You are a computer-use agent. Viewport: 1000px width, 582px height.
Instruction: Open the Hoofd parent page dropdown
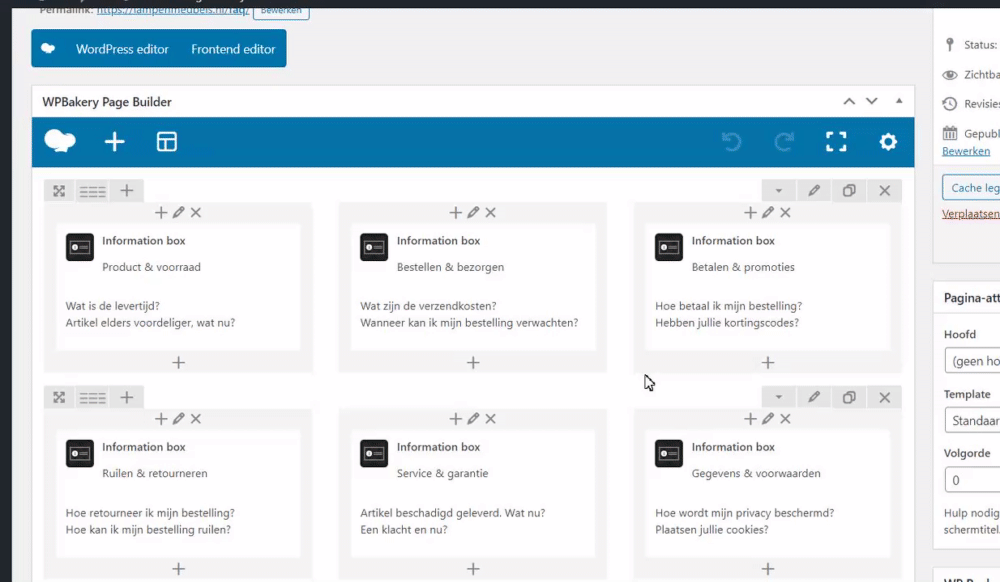pyautogui.click(x=973, y=361)
